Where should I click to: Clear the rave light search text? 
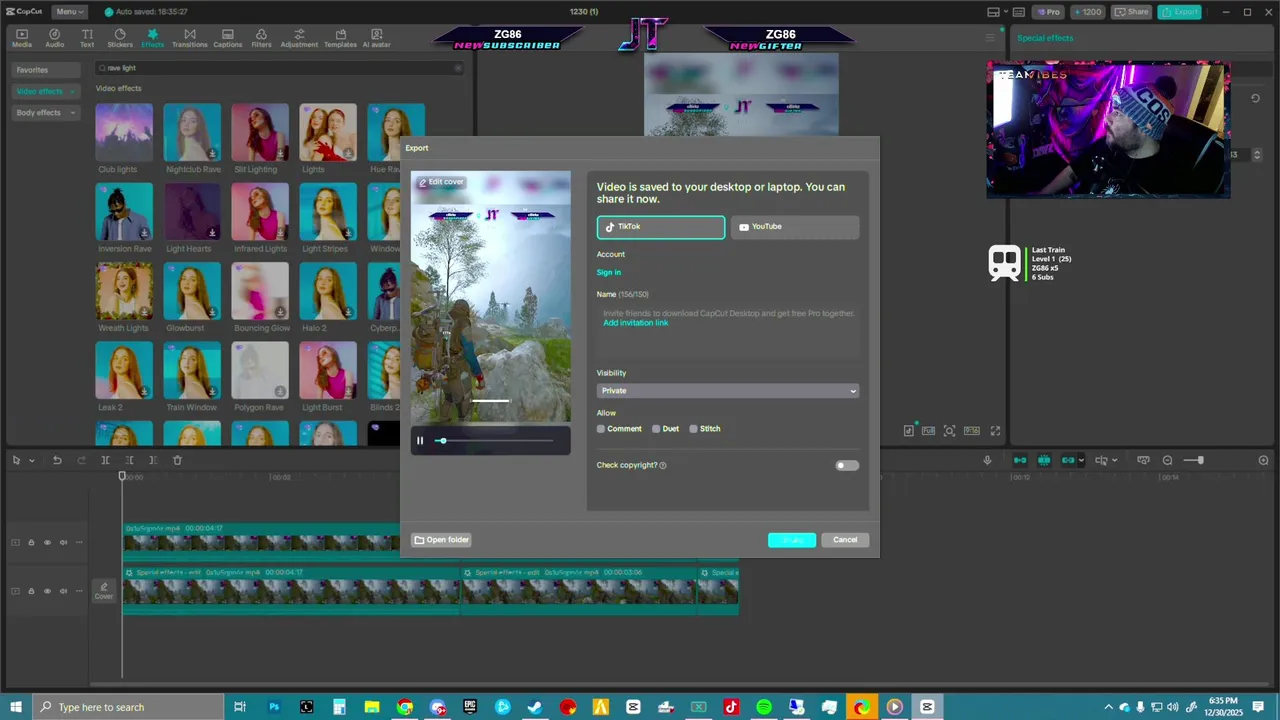click(458, 68)
